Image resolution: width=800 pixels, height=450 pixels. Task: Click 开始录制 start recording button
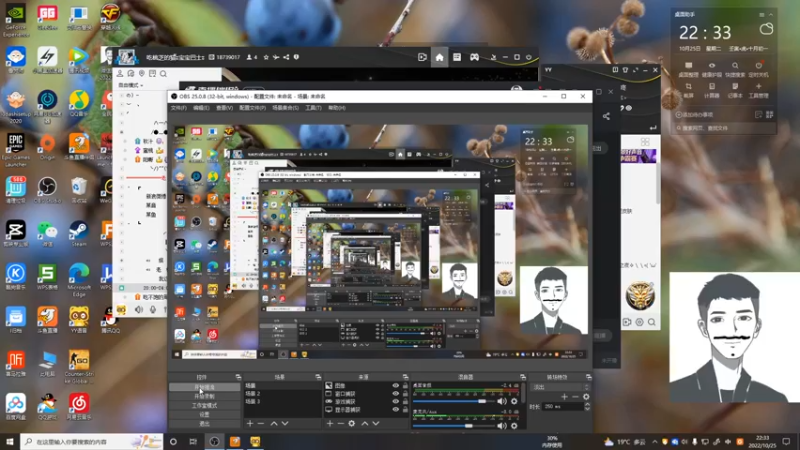pos(204,396)
